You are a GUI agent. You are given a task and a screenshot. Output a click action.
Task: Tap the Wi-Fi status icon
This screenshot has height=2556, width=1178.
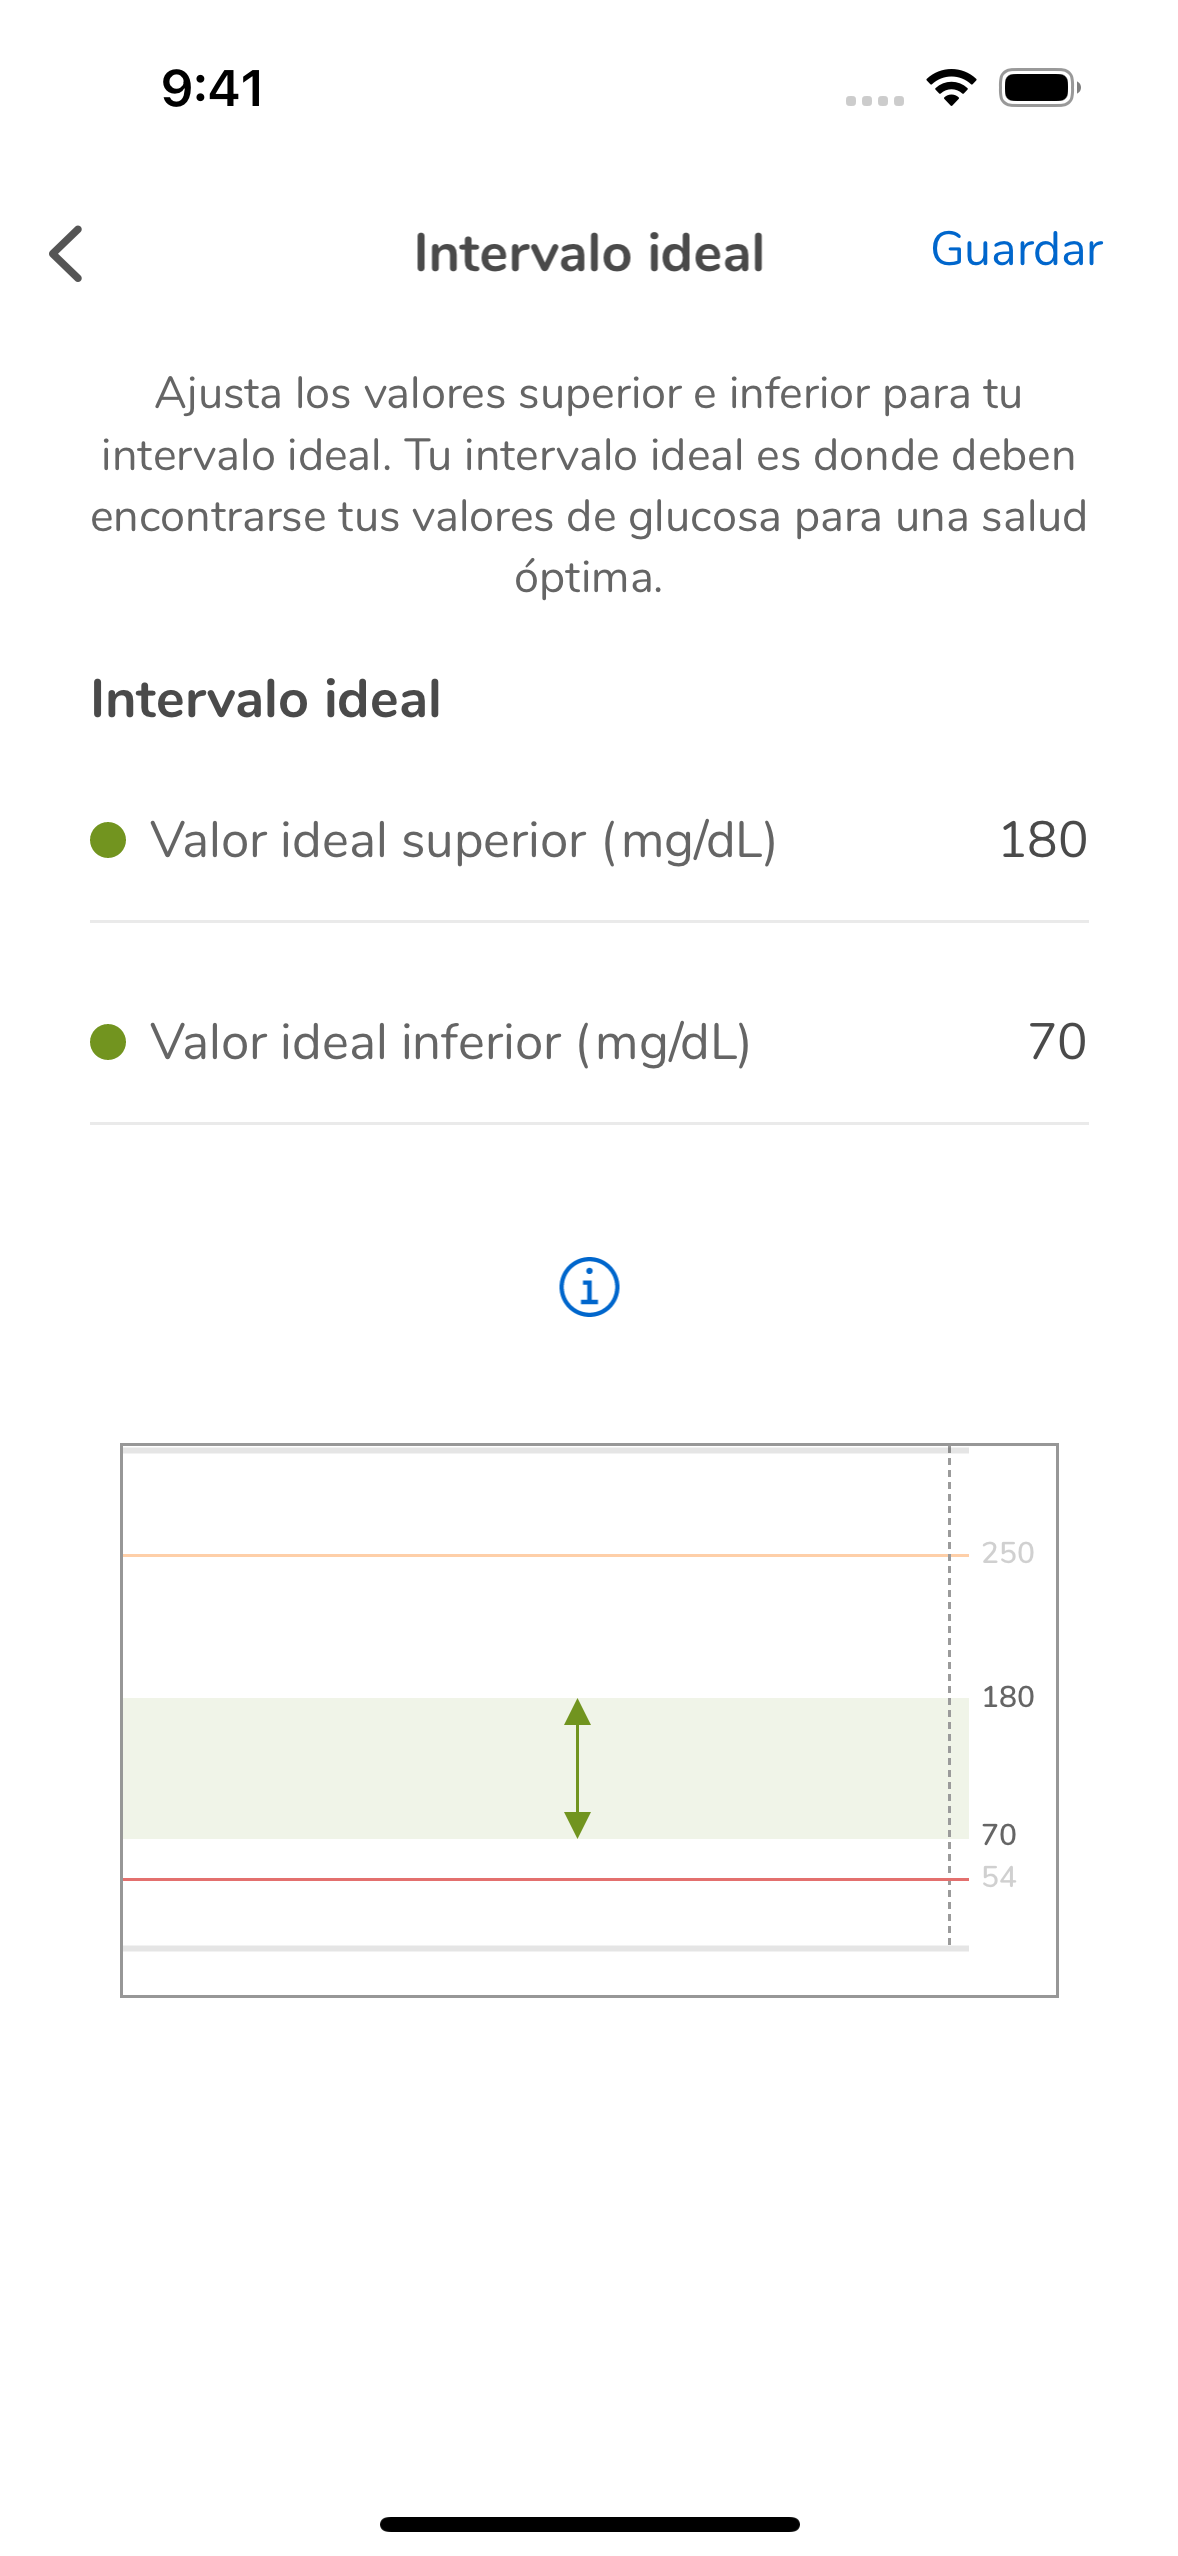tap(951, 88)
